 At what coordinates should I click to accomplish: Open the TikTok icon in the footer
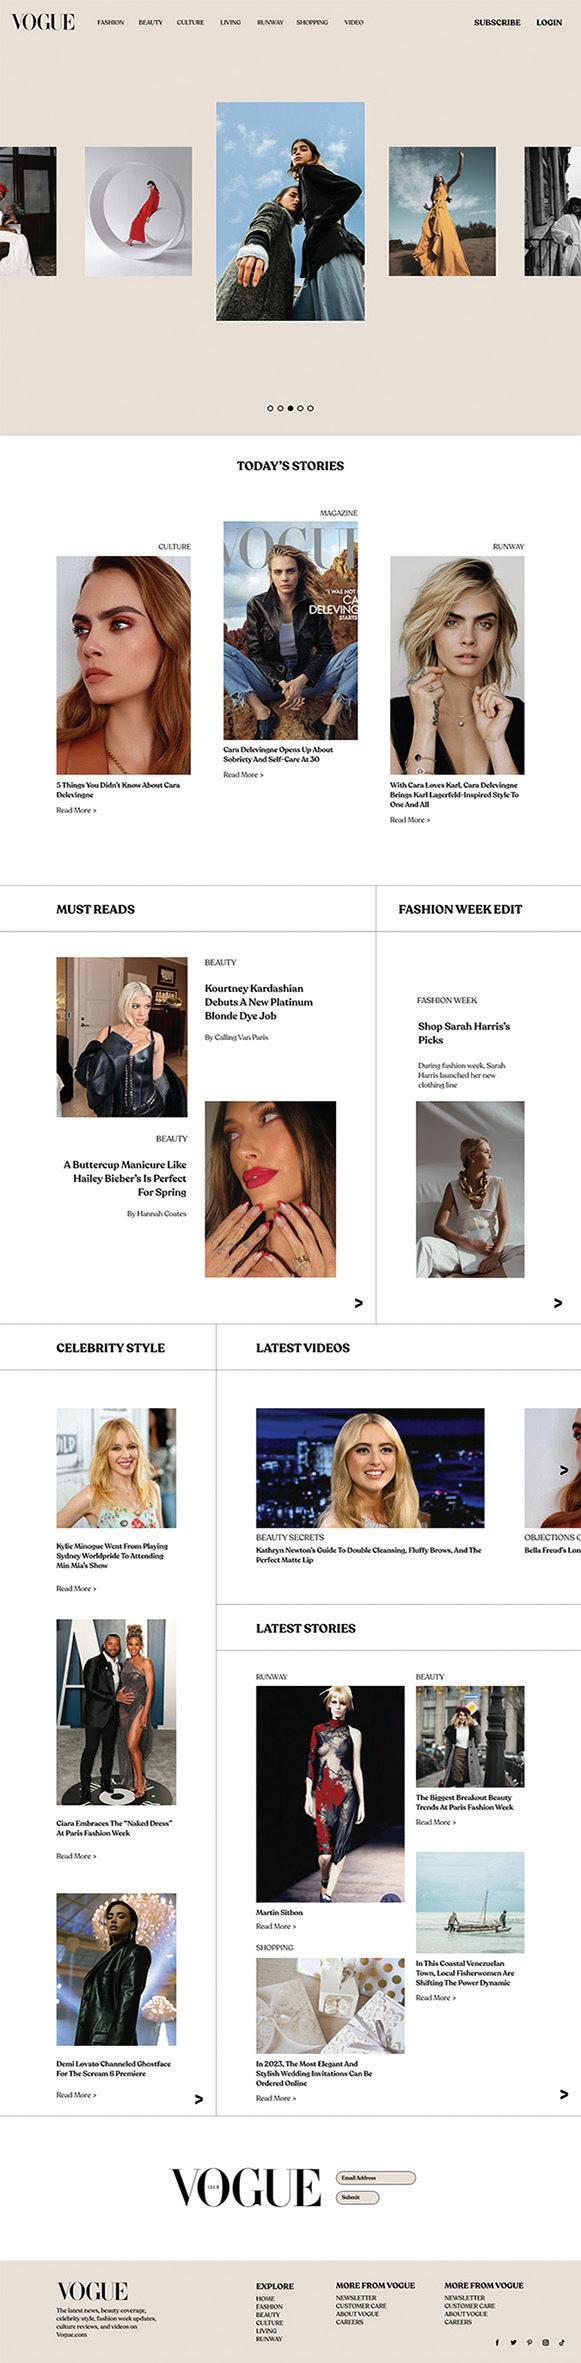click(x=562, y=2342)
